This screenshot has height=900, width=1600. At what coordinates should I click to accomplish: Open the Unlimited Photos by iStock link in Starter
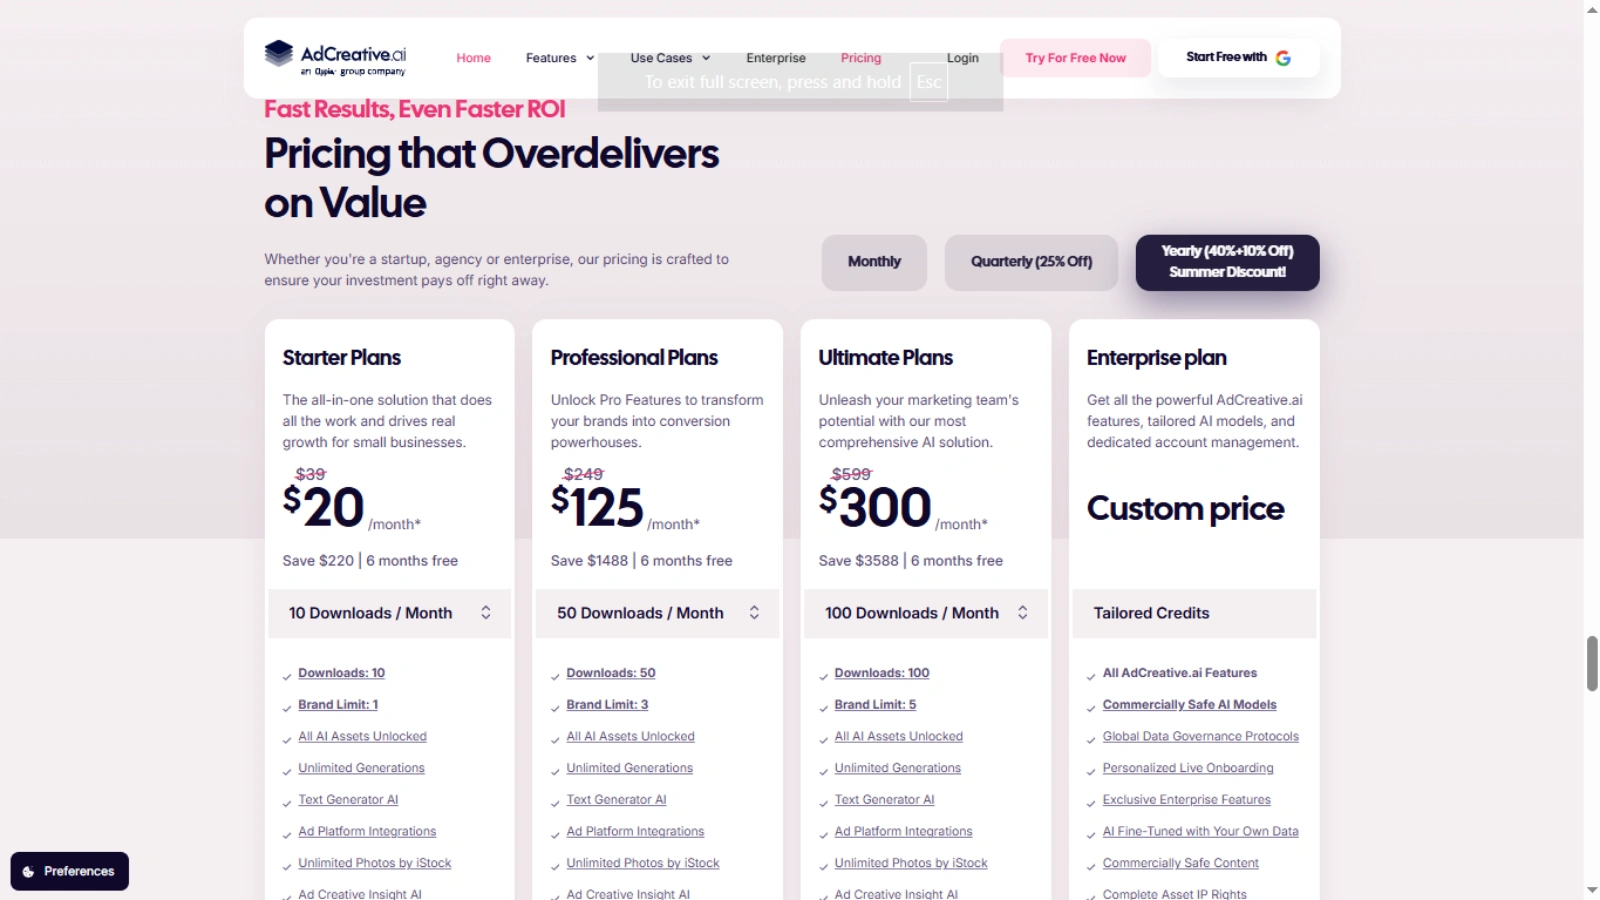[374, 863]
